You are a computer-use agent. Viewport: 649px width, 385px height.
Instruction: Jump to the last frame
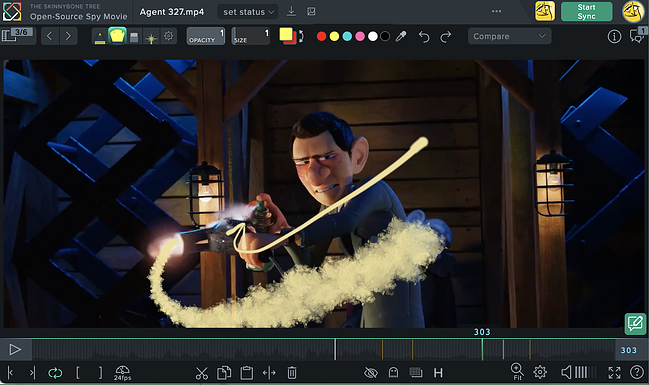pos(32,373)
